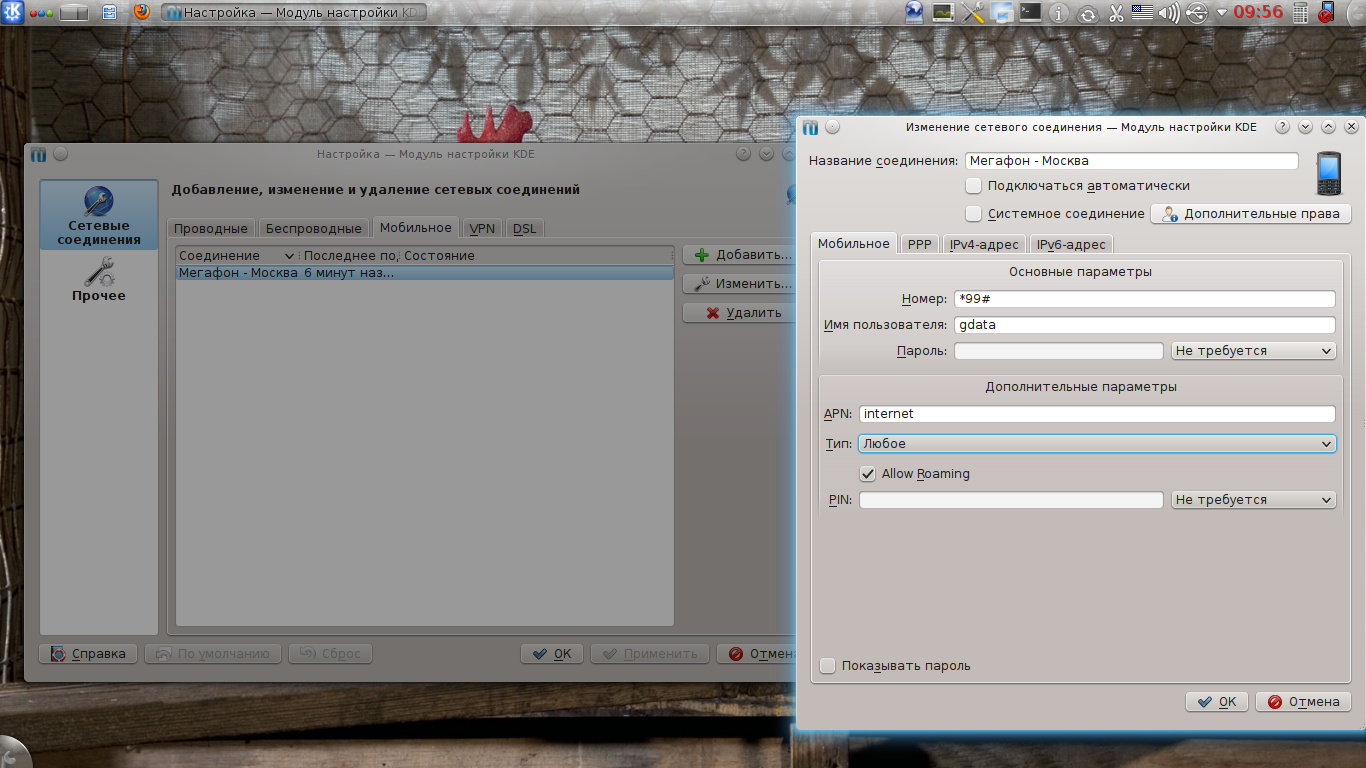Uncheck the Allow Roaming checkbox

(x=868, y=474)
